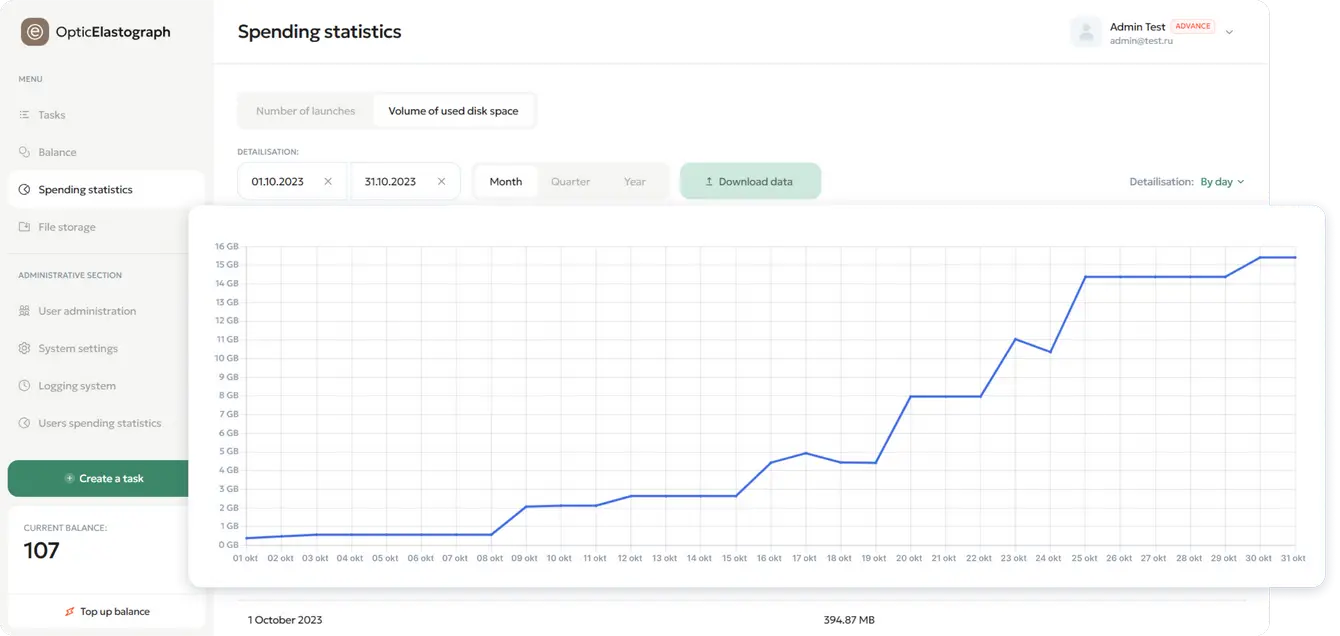Select the User administration people icon
This screenshot has width=1340, height=636.
22,311
